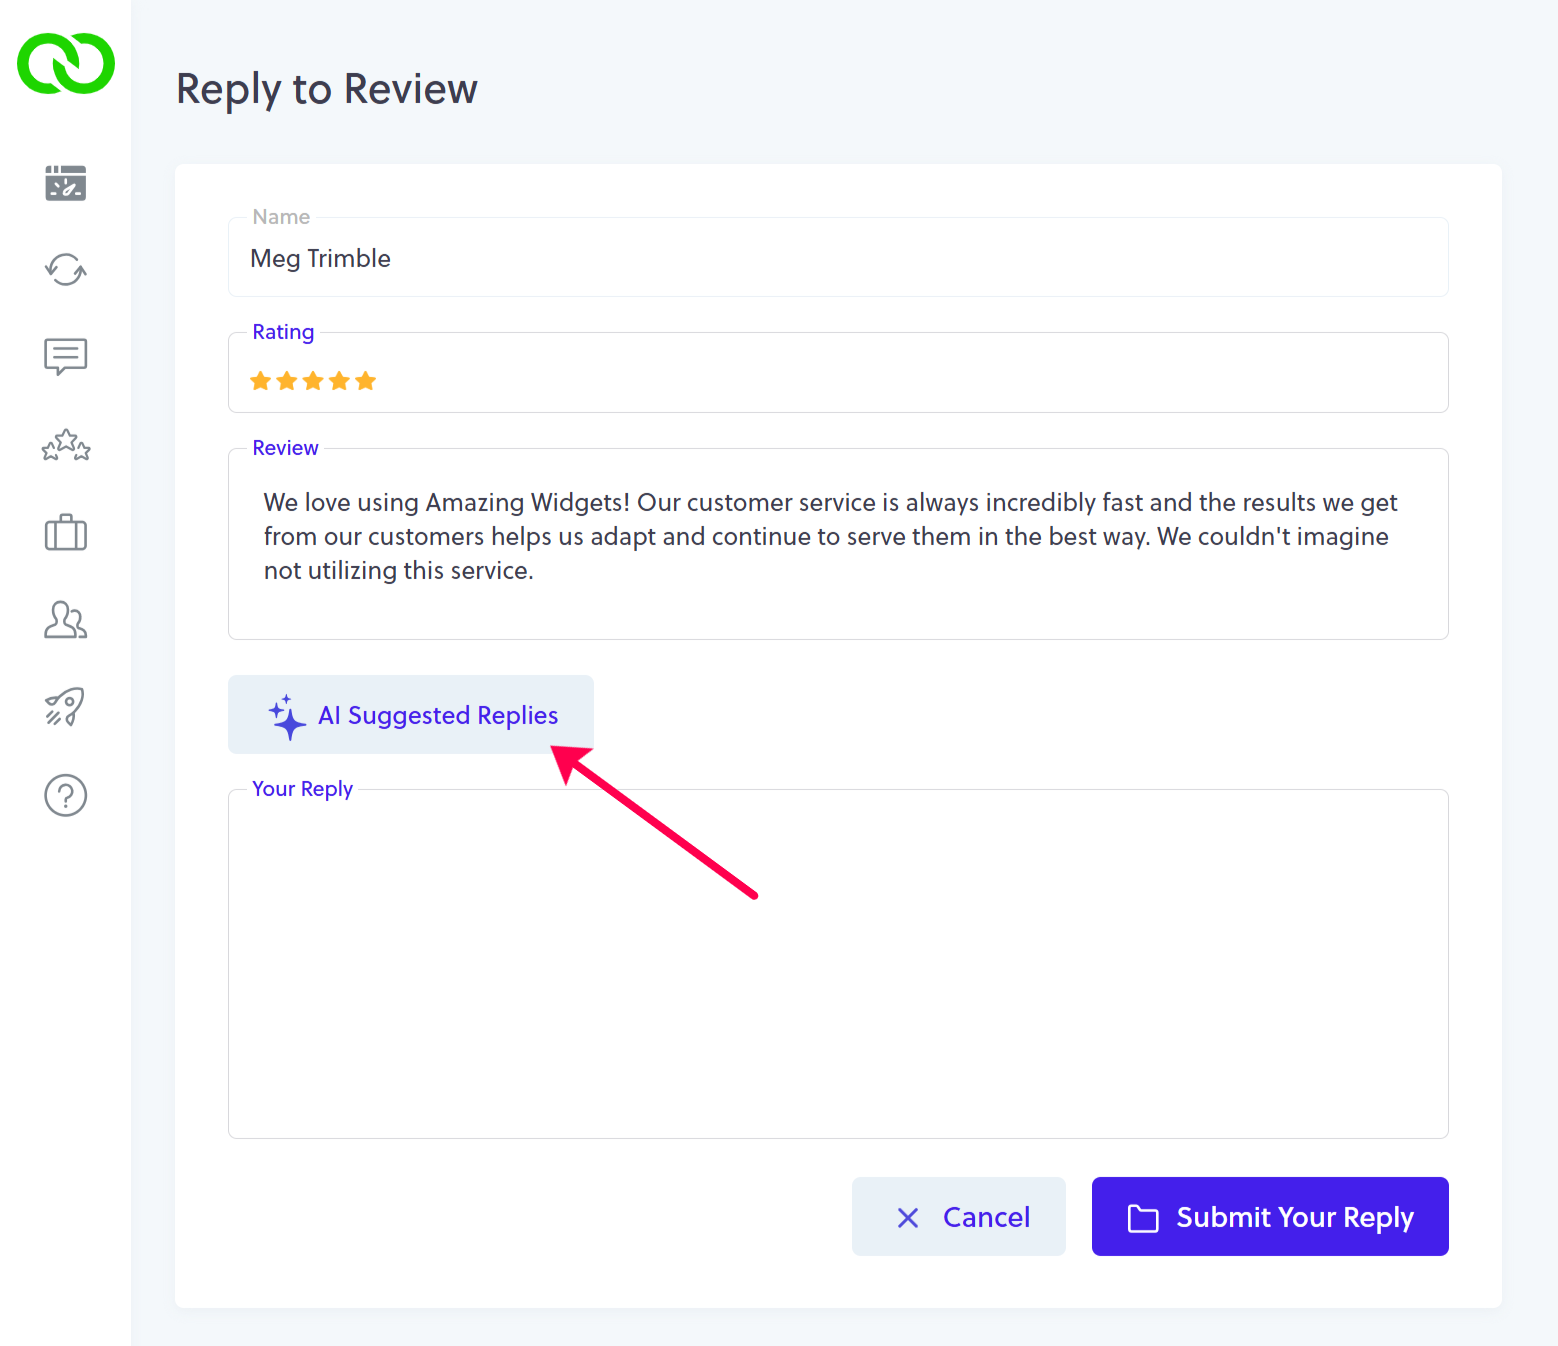Open the rocket launch sidebar icon

coord(66,707)
